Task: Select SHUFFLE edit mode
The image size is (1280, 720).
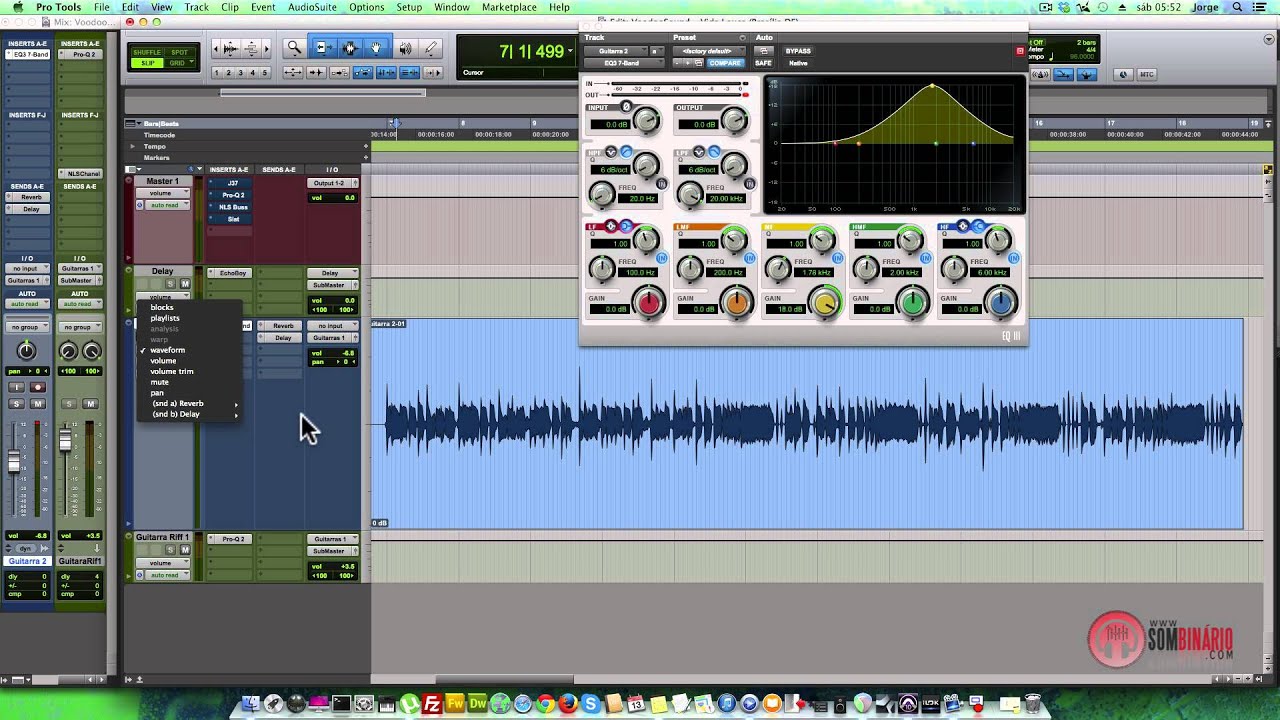Action: point(147,52)
